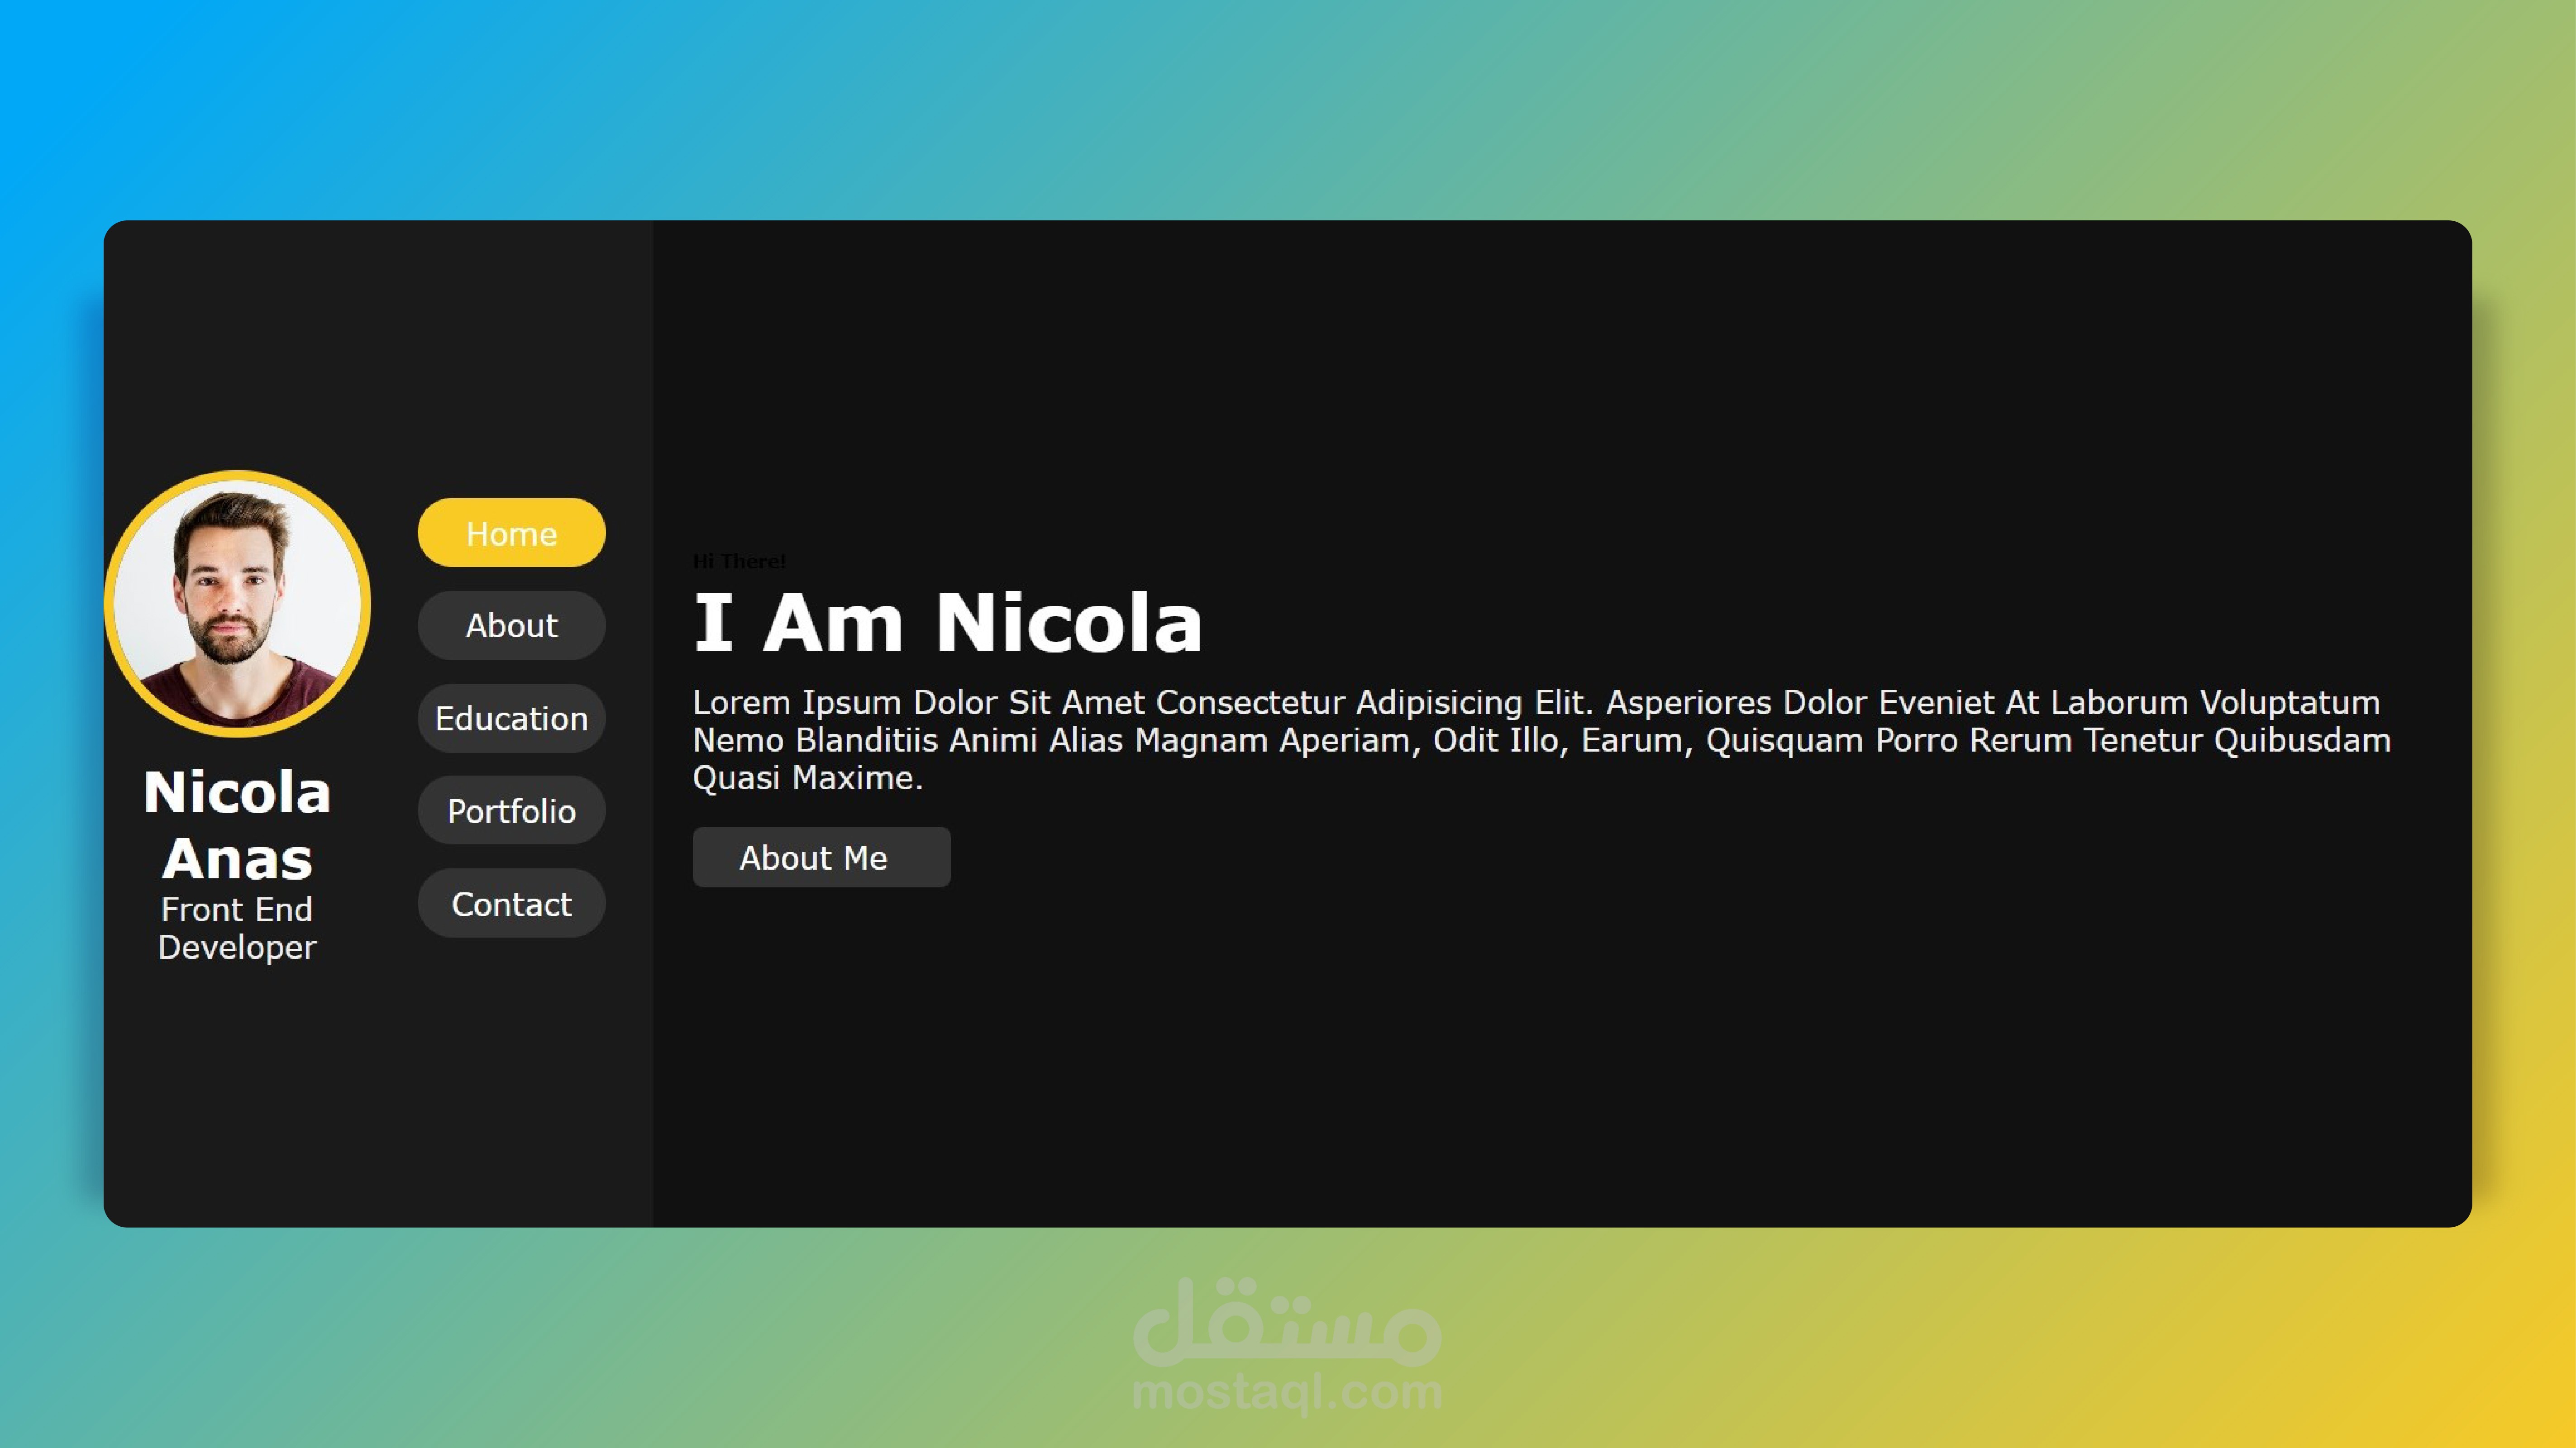
Task: Switch to the Portfolio section
Action: click(511, 811)
